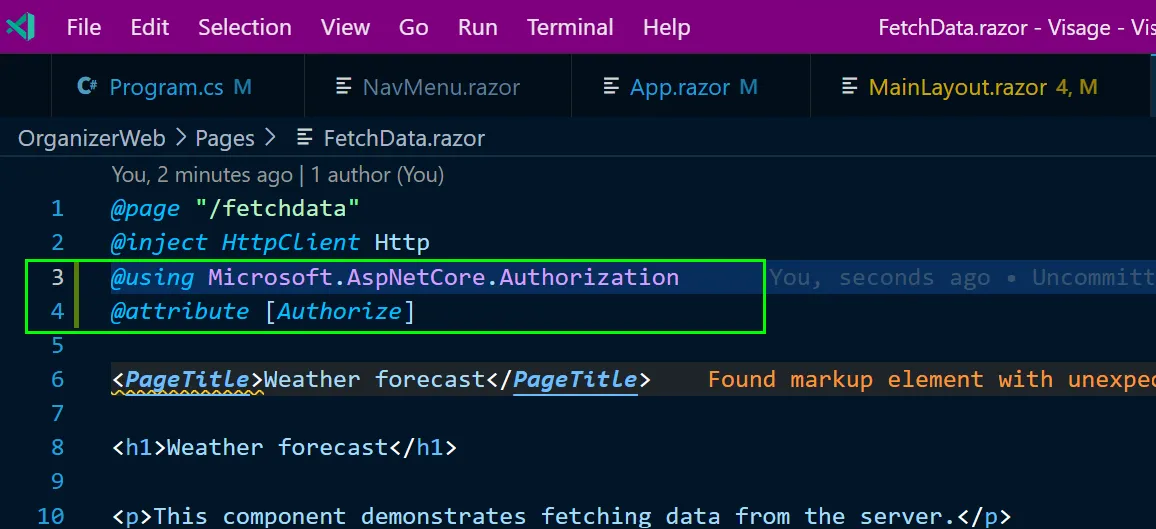Image resolution: width=1156 pixels, height=529 pixels.
Task: Open the Selection menu
Action: pos(246,27)
